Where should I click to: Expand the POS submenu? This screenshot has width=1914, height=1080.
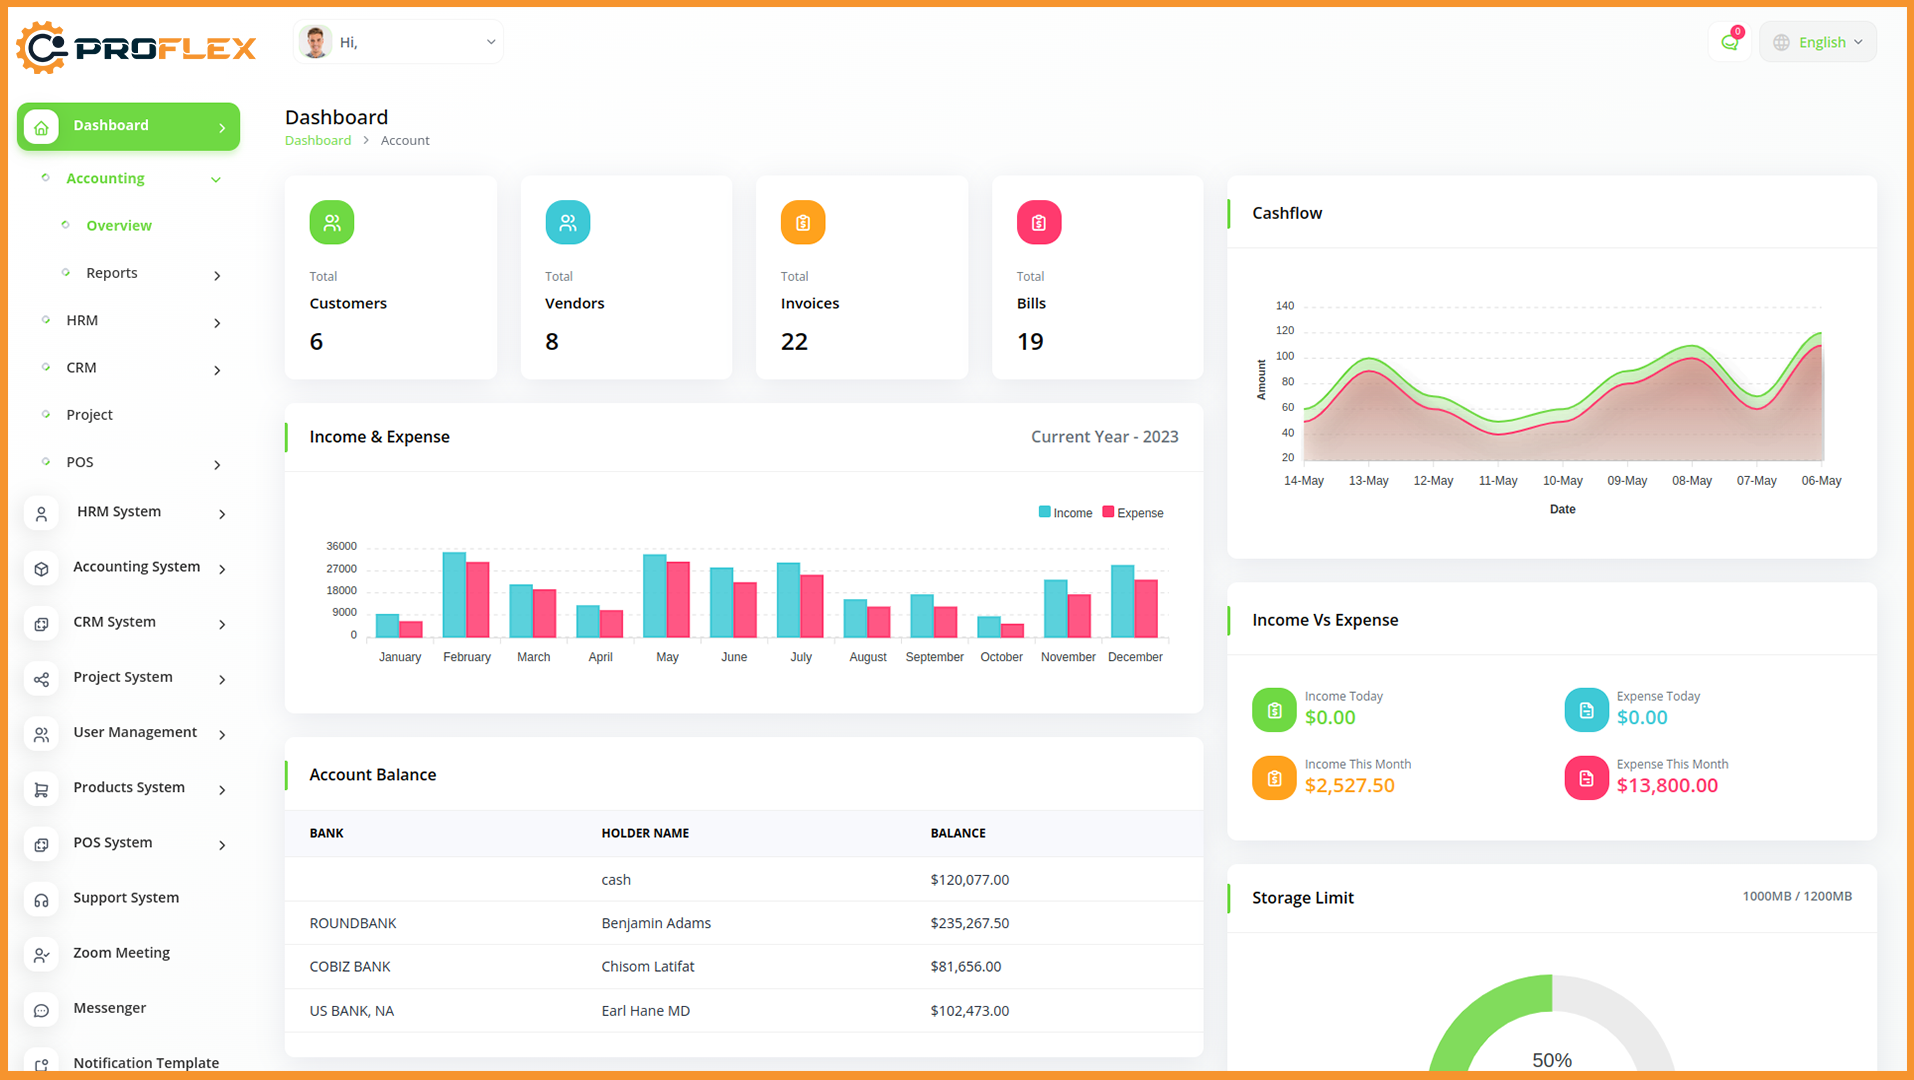(x=217, y=464)
